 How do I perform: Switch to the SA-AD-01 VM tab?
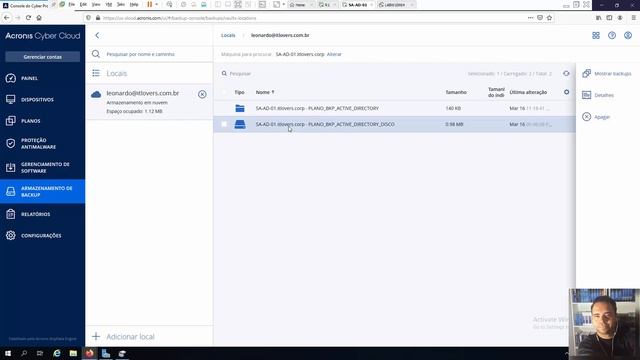358,5
